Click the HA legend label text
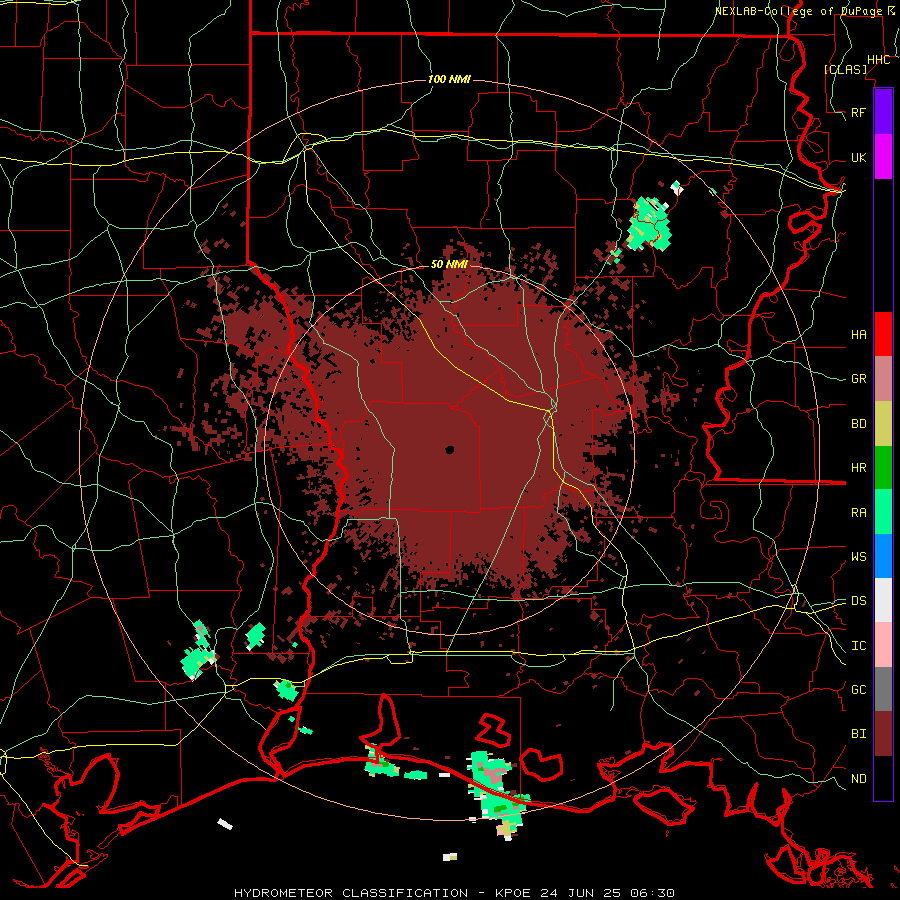 [858, 334]
